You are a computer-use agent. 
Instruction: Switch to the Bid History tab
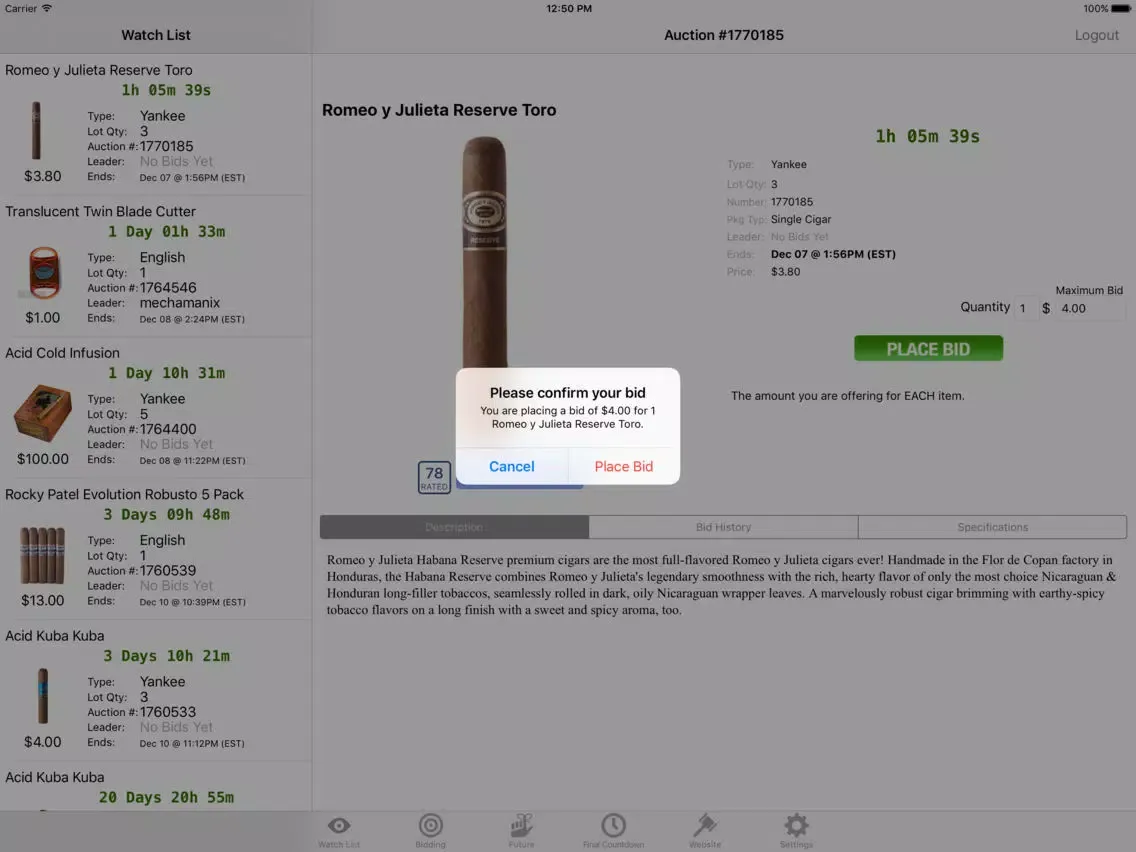pos(723,527)
